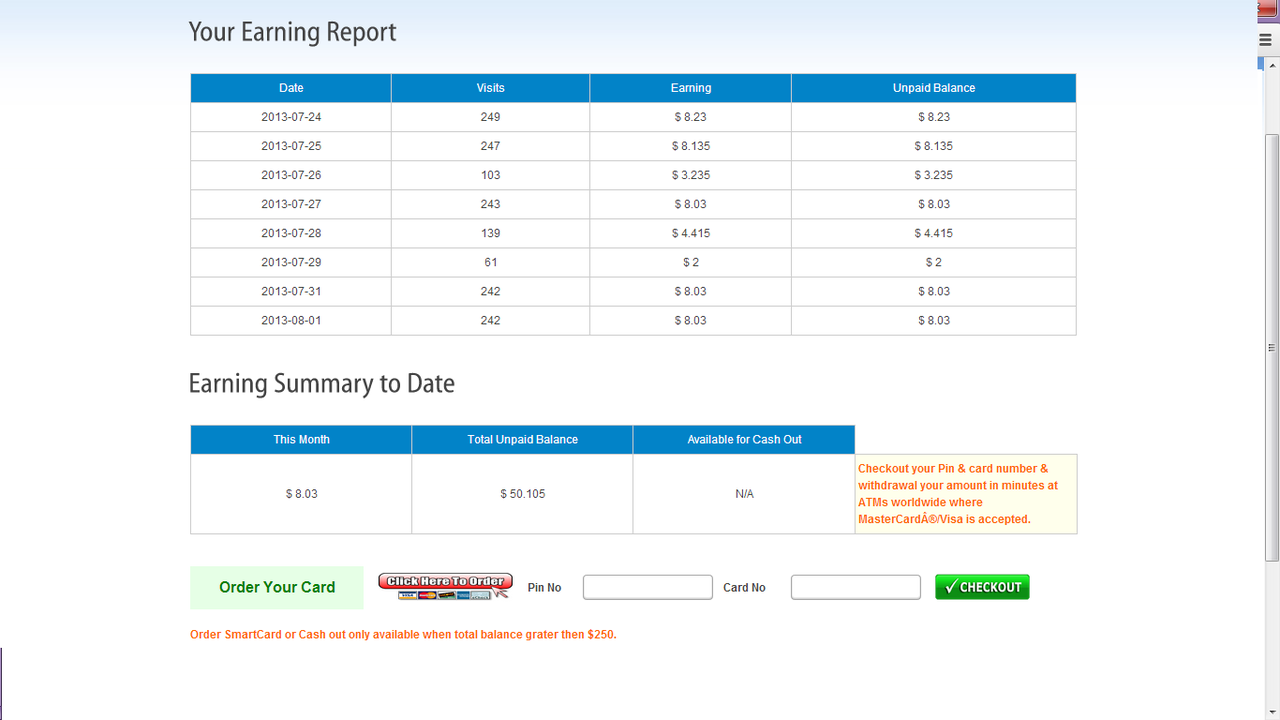Click visits 242 in the 2013-07-31 row

[x=490, y=291]
